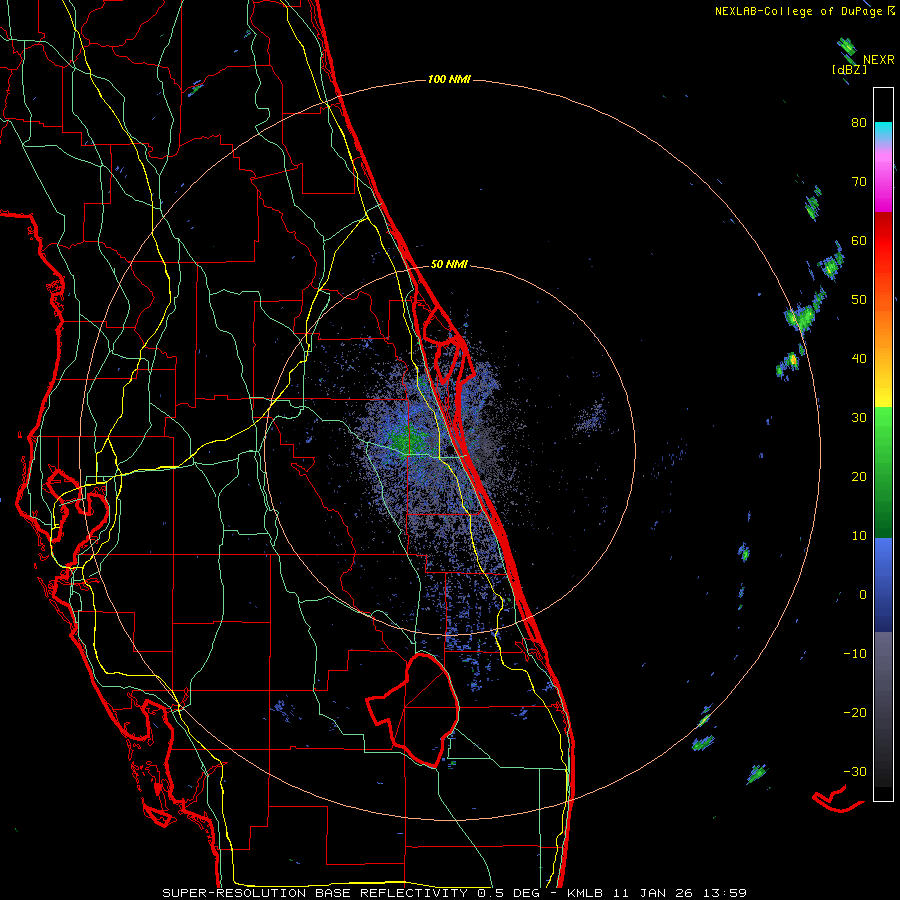Click the [dBZ] unit label
Viewport: 900px width, 900px height.
click(849, 70)
